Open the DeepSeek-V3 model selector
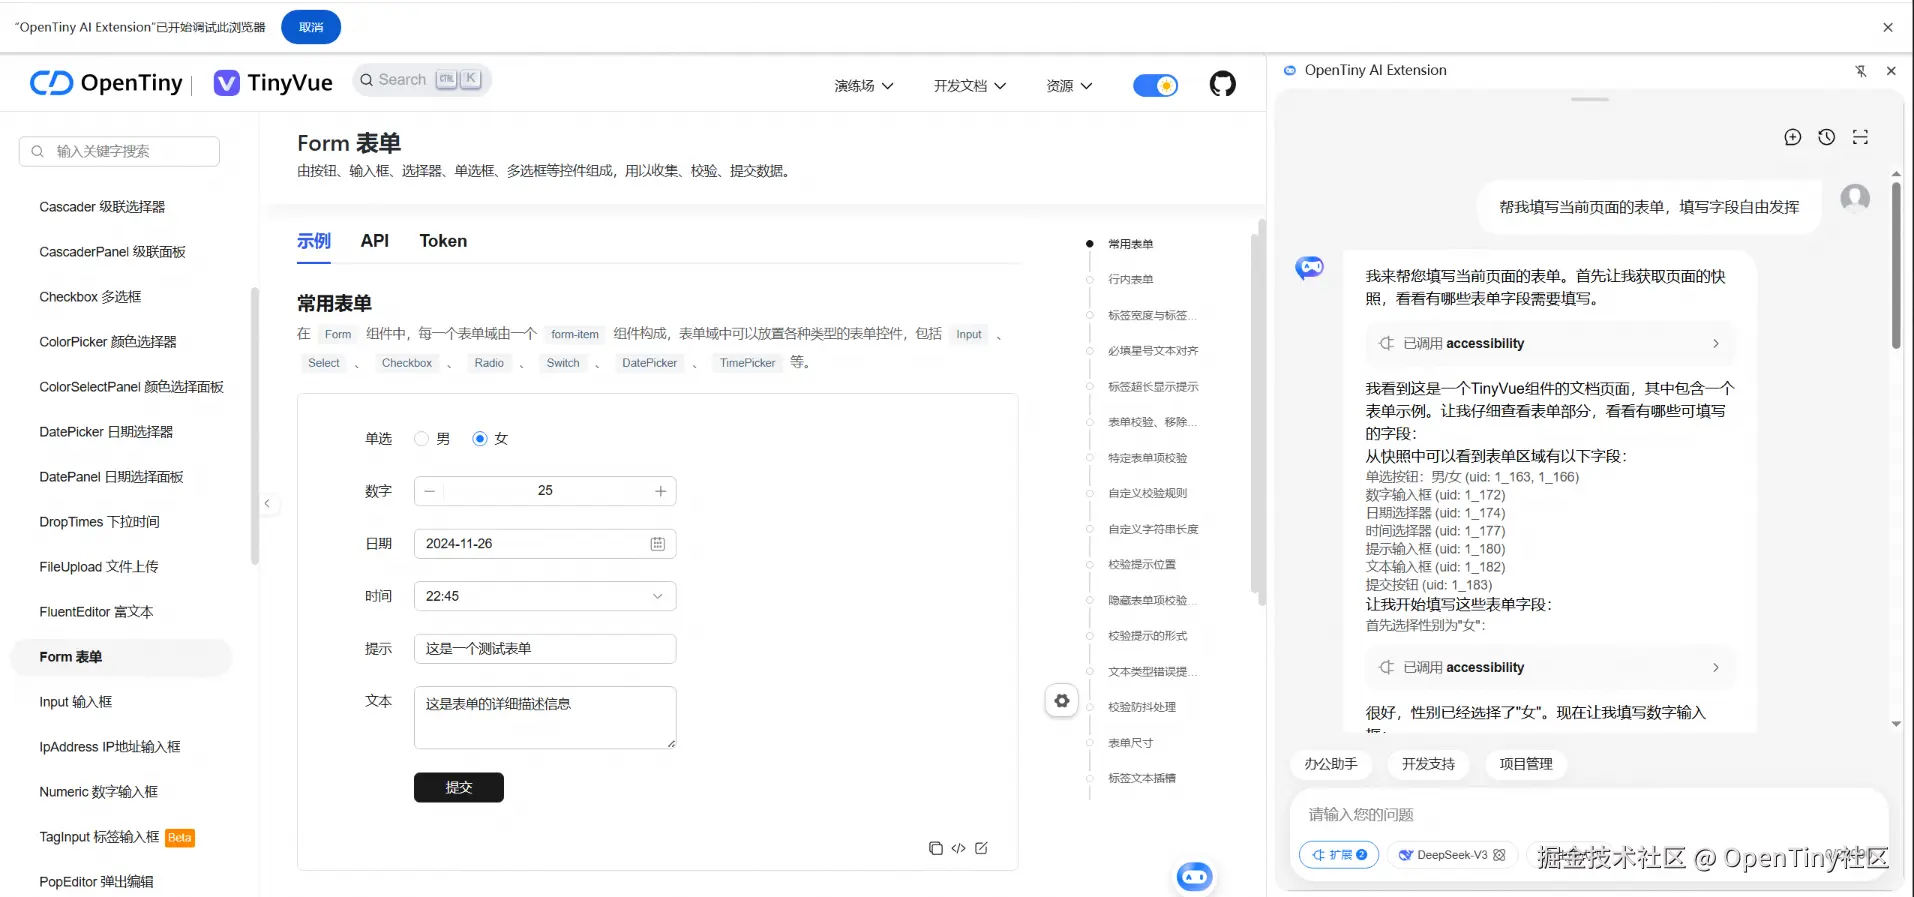 (1451, 855)
